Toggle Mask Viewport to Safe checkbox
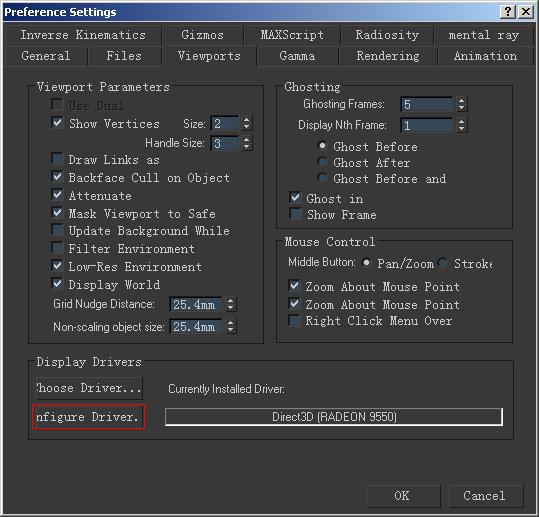This screenshot has height=517, width=539. [x=57, y=212]
